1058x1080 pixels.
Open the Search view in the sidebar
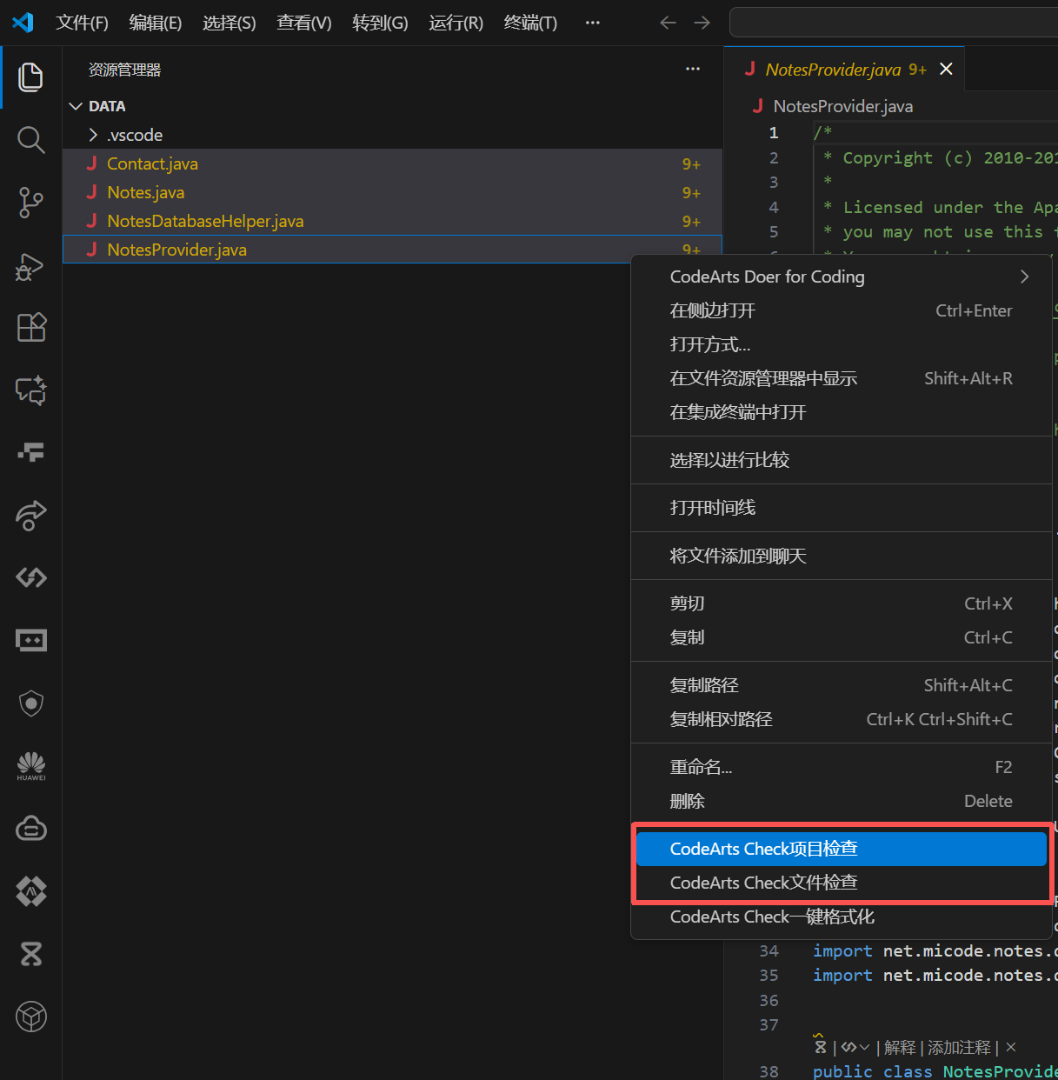point(31,140)
